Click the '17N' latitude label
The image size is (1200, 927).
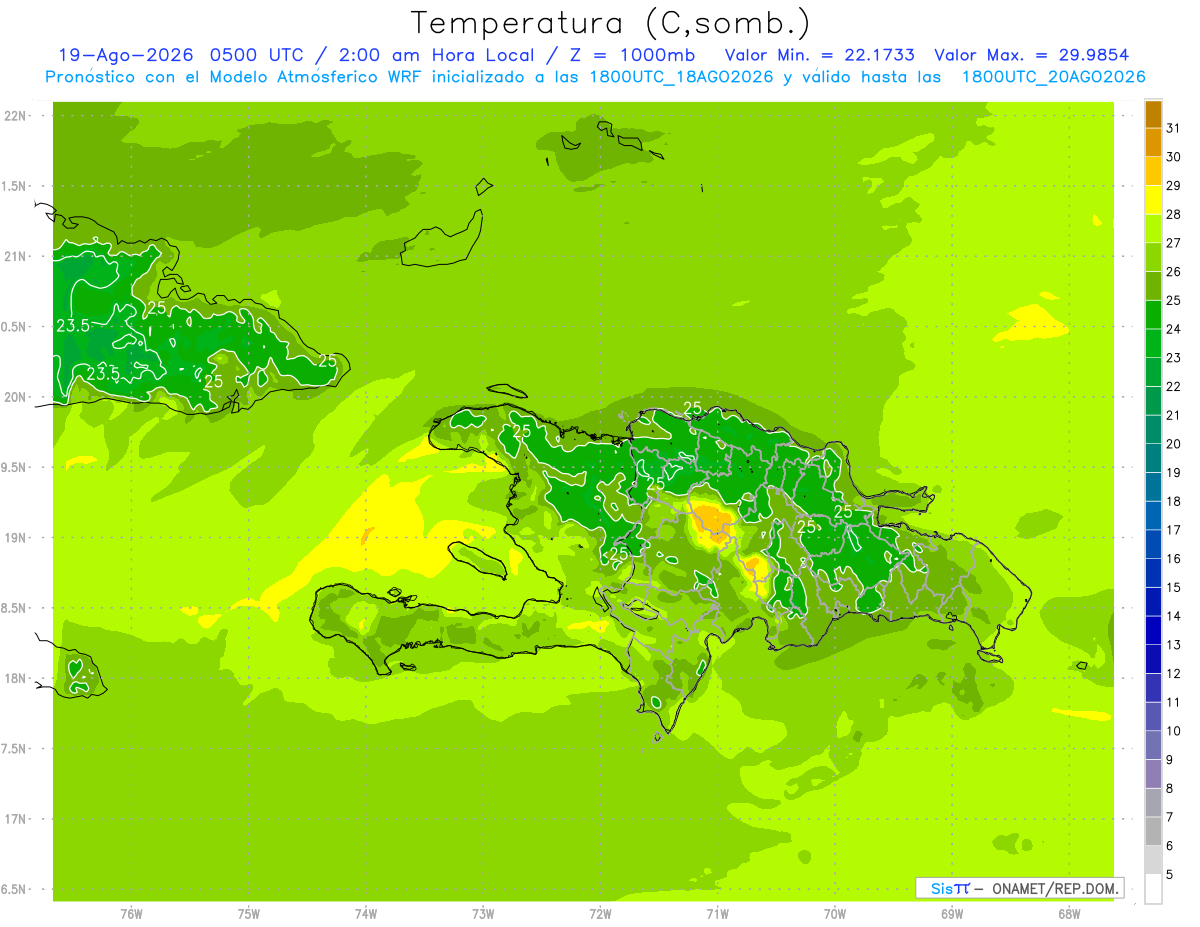(15, 819)
